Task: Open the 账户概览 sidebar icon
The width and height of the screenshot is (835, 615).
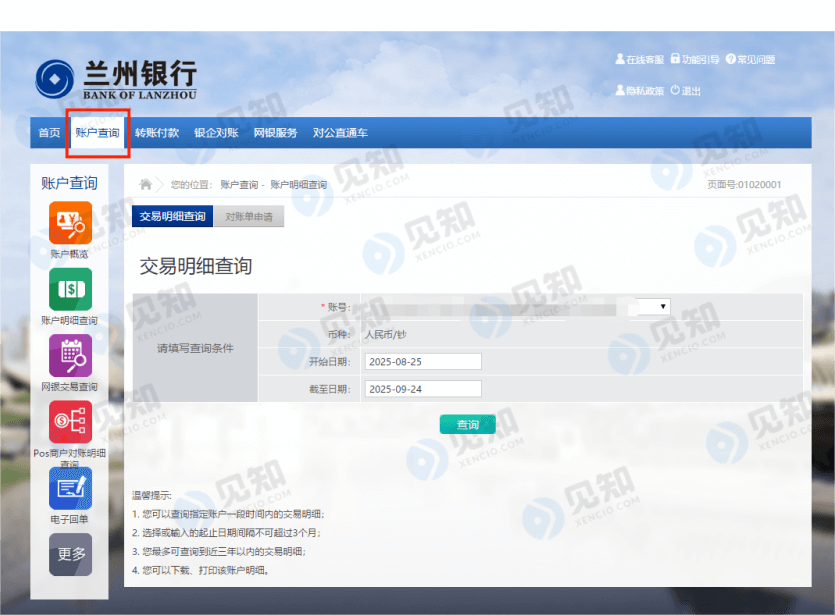Action: (70, 222)
